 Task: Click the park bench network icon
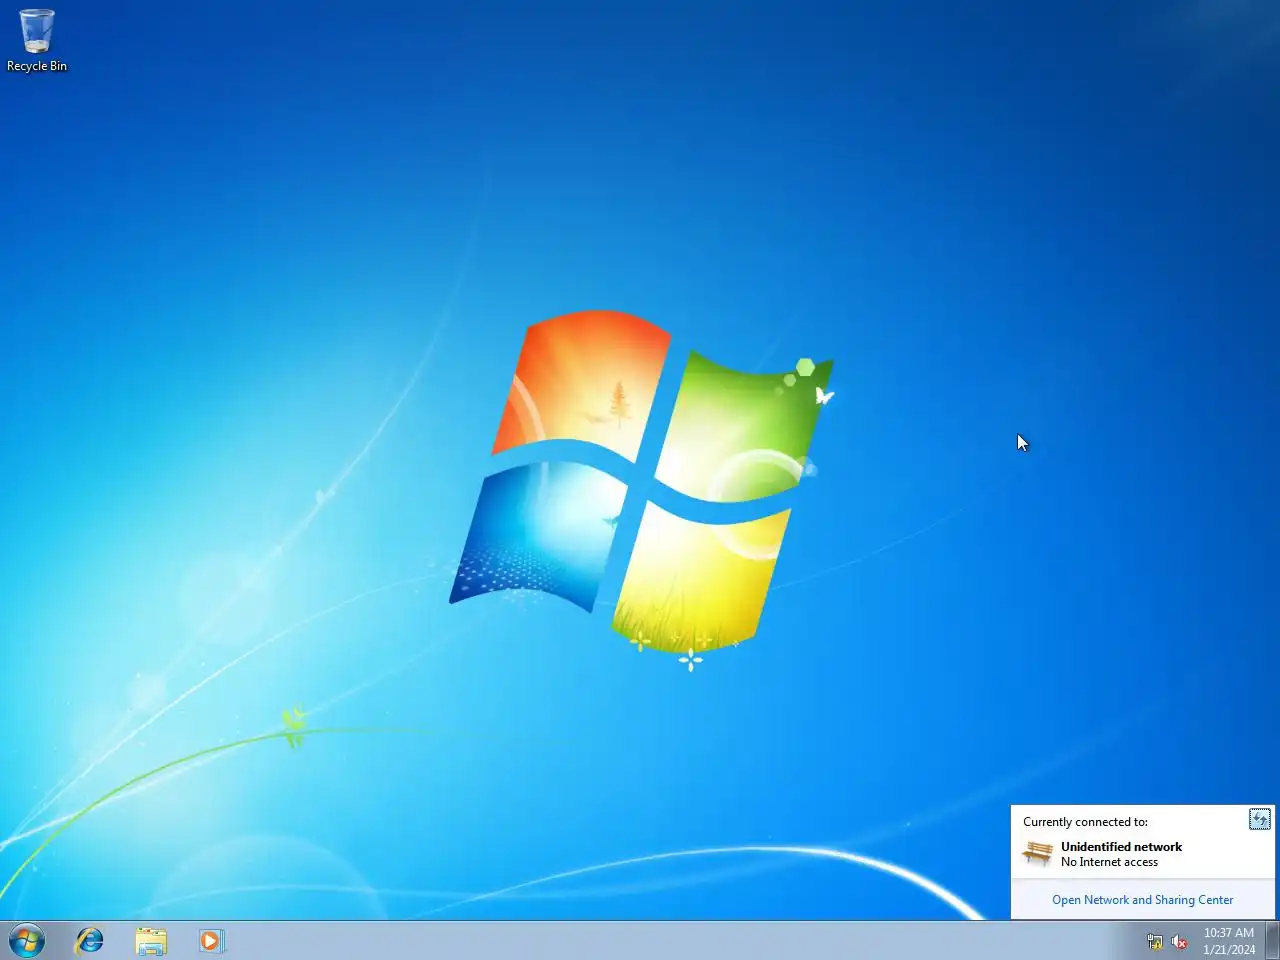[1038, 853]
